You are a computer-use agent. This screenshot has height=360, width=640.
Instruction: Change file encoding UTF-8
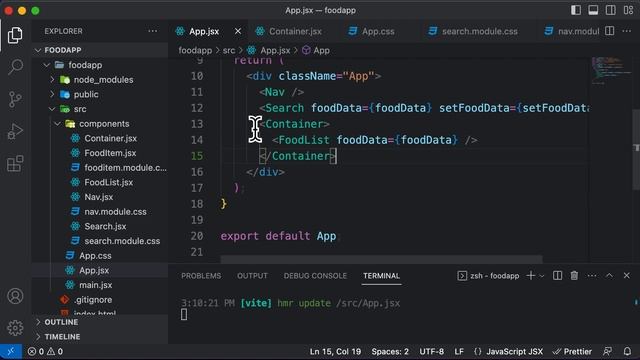point(431,351)
